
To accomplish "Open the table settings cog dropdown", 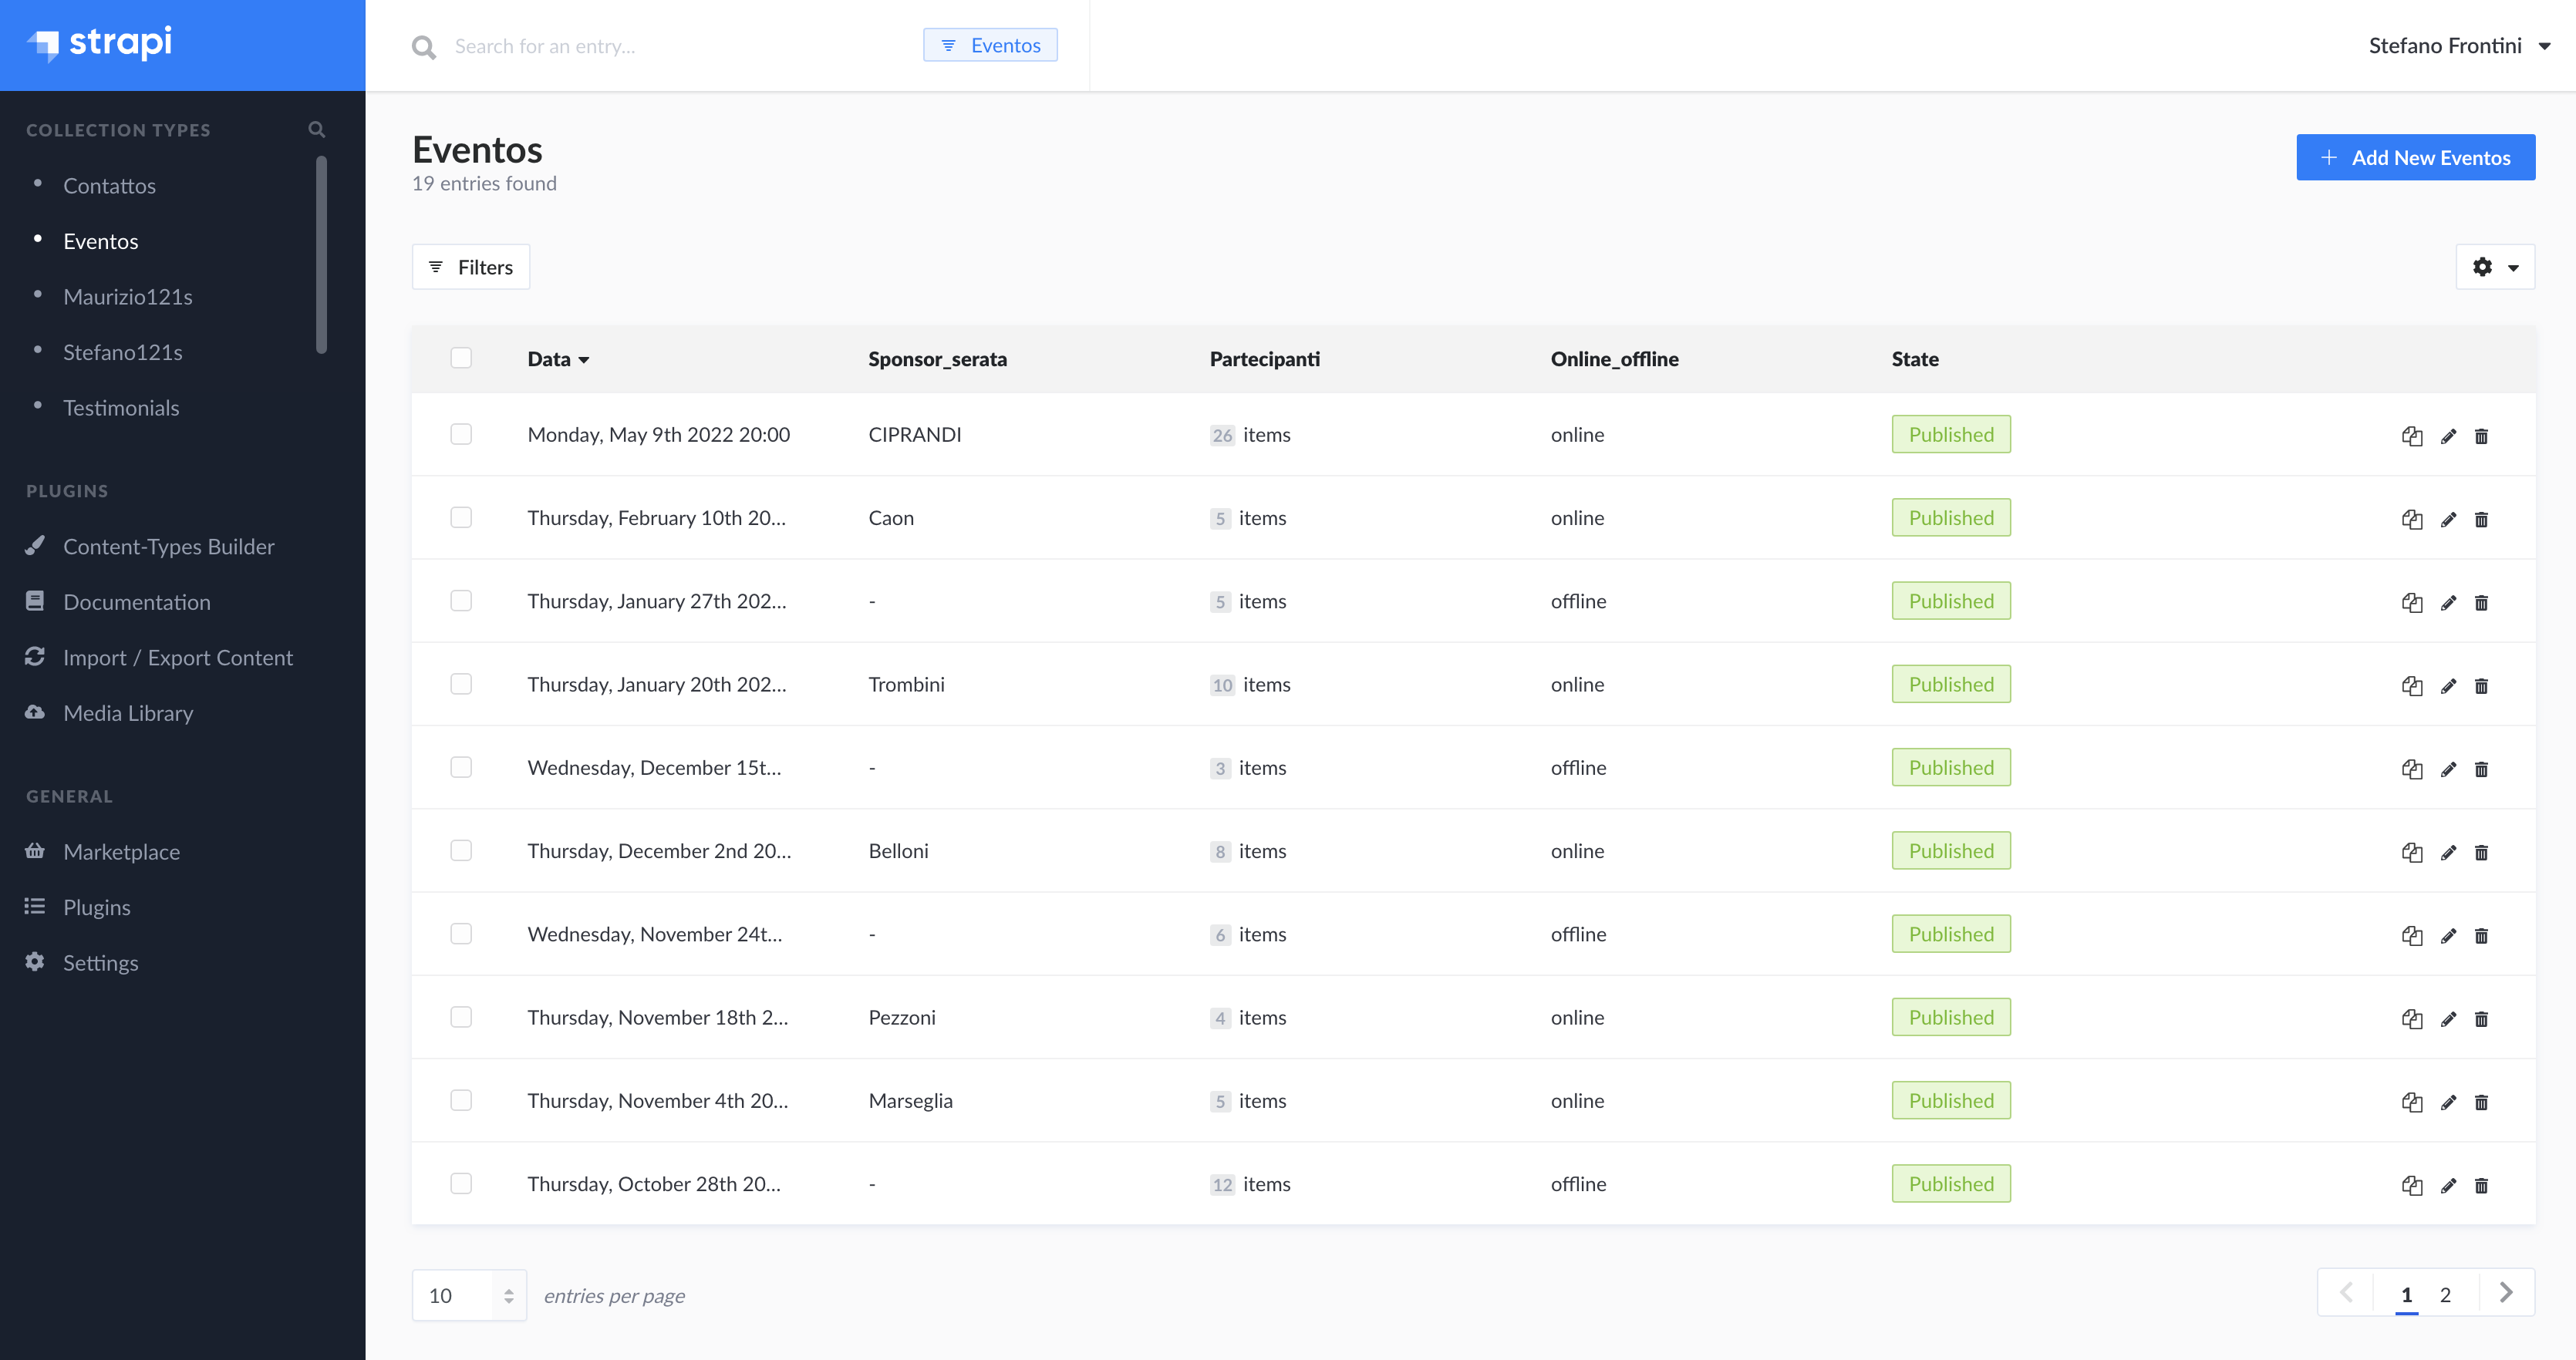I will 2494,266.
